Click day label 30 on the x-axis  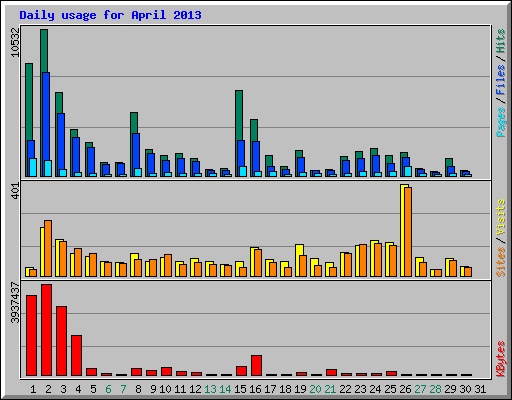(x=465, y=389)
